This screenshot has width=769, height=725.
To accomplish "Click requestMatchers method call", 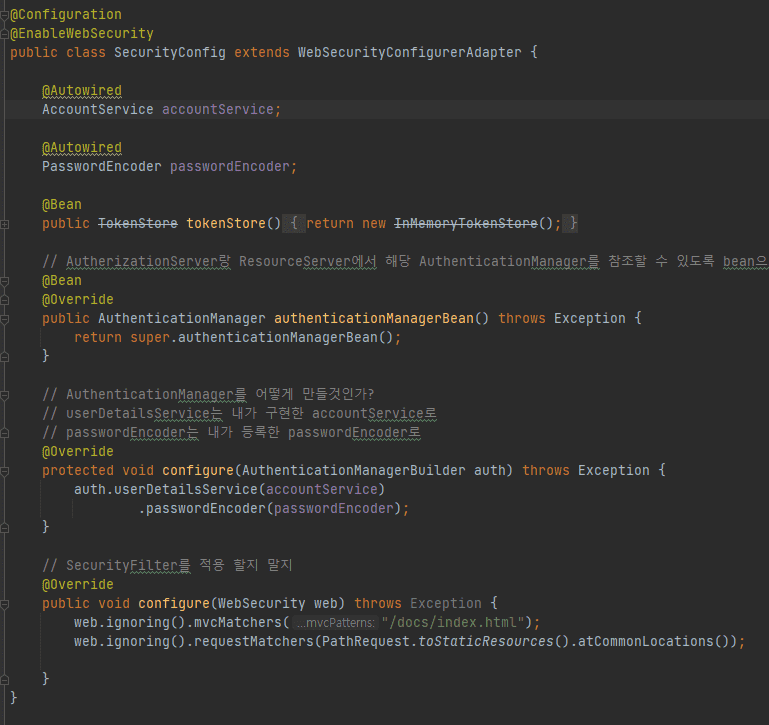I will click(x=254, y=642).
